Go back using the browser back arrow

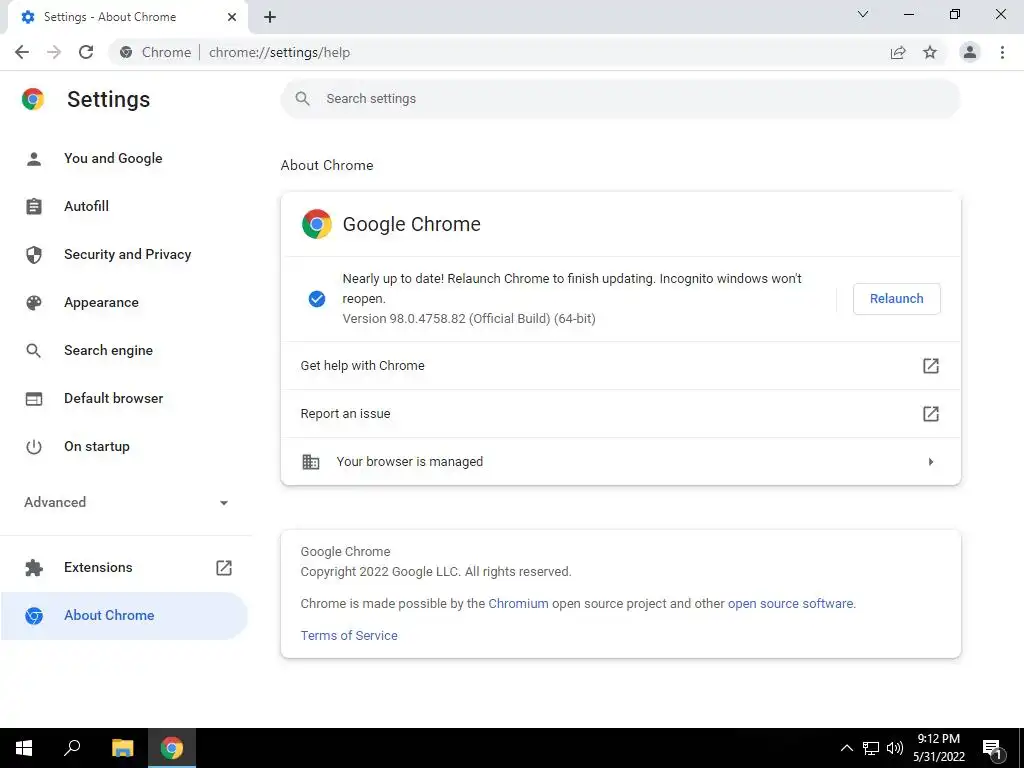[x=22, y=52]
